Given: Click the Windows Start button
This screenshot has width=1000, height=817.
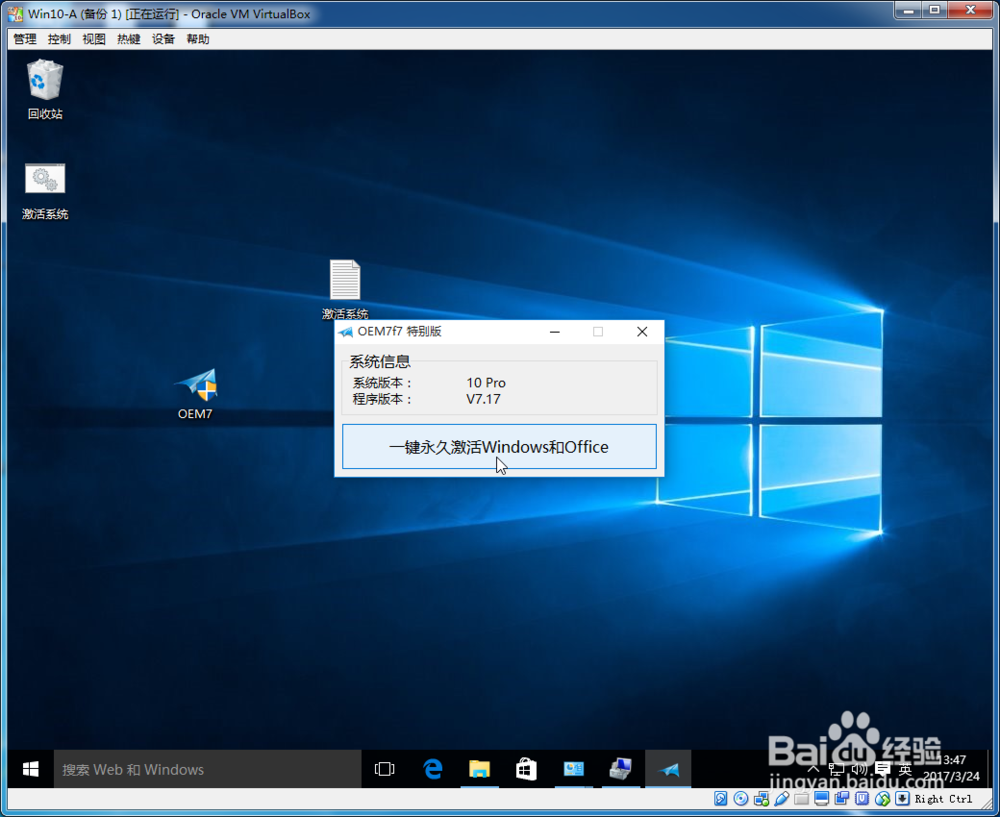Looking at the screenshot, I should click(x=29, y=768).
